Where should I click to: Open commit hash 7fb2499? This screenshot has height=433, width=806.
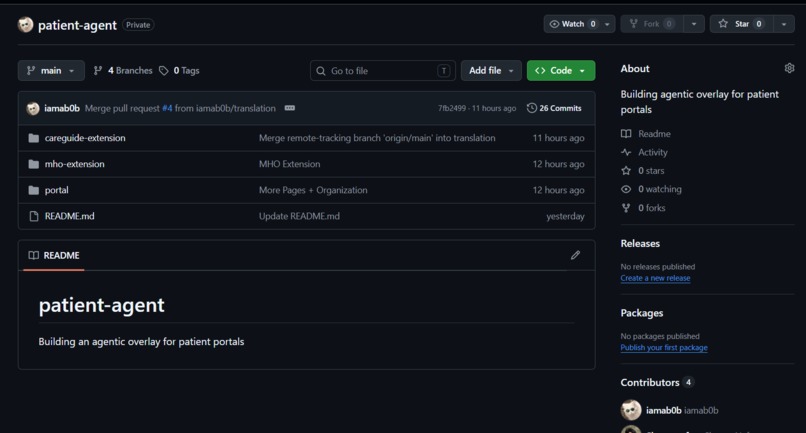452,108
